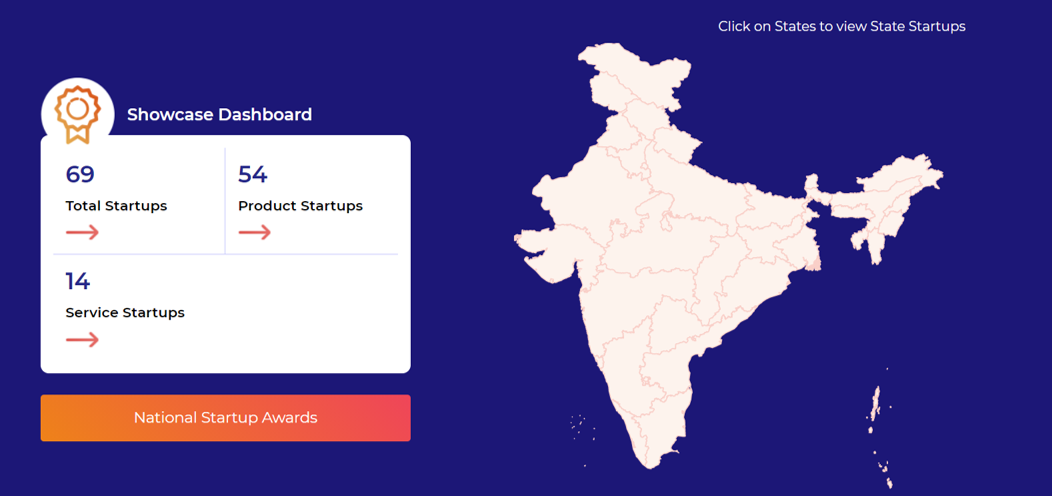
Task: Select the Total Startups label
Action: [116, 206]
